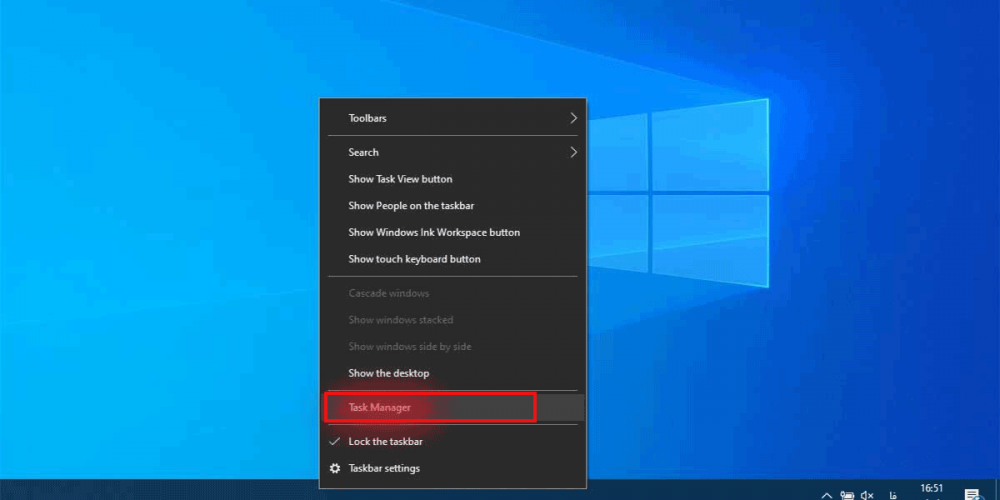This screenshot has height=500, width=1000.
Task: Toggle Show Task View button
Action: 452,179
